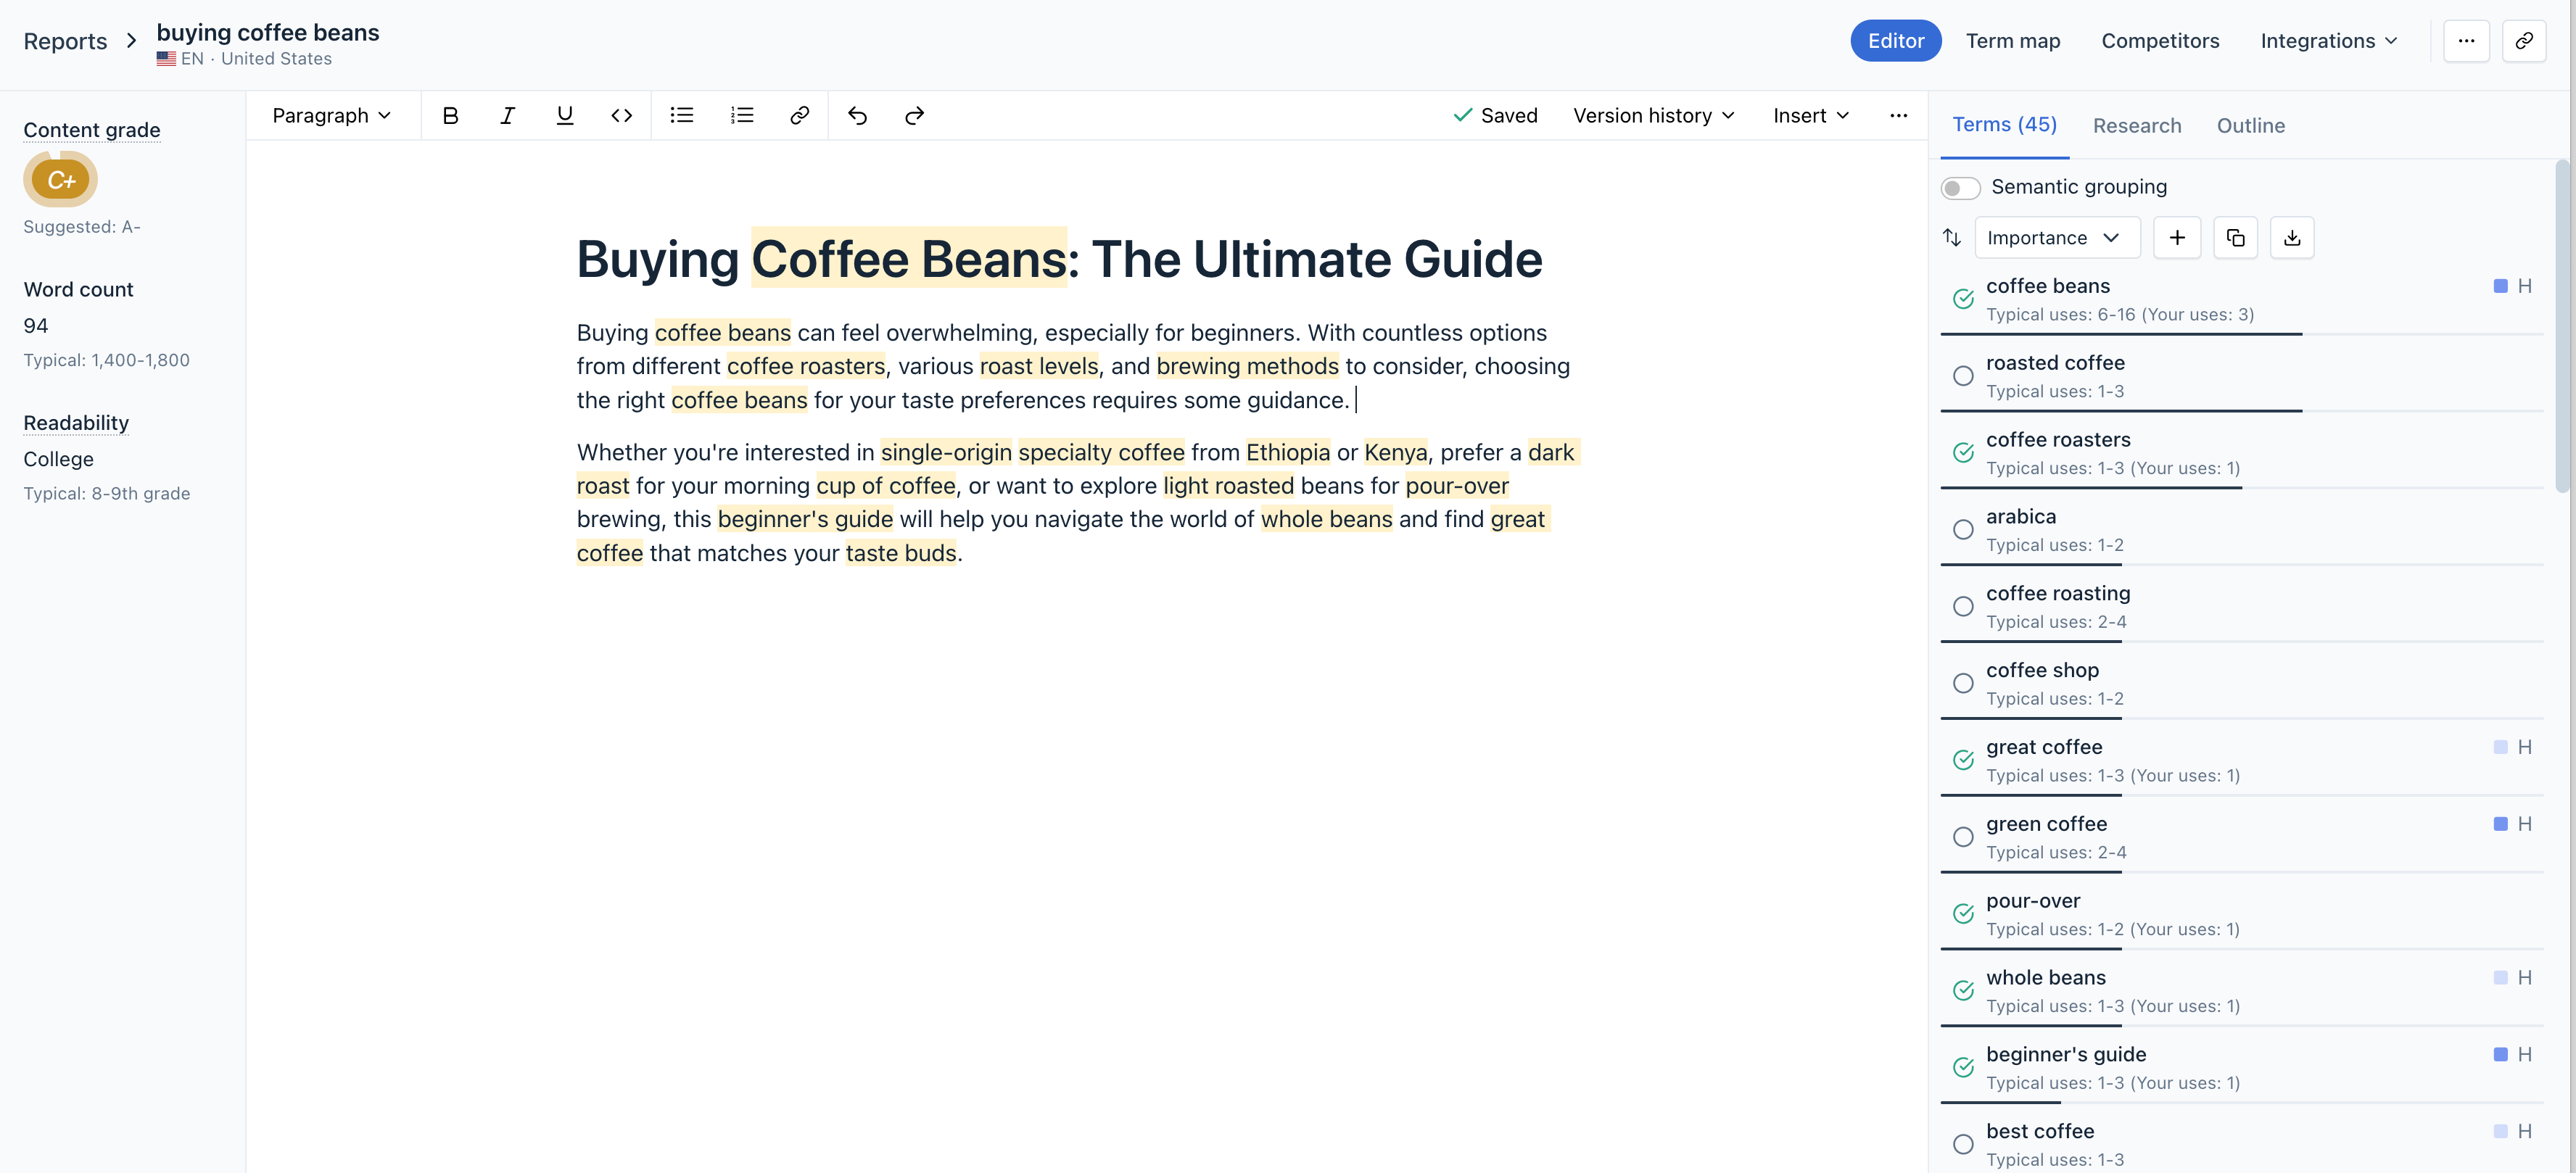This screenshot has width=2576, height=1173.
Task: Click the underline icon
Action: [564, 116]
